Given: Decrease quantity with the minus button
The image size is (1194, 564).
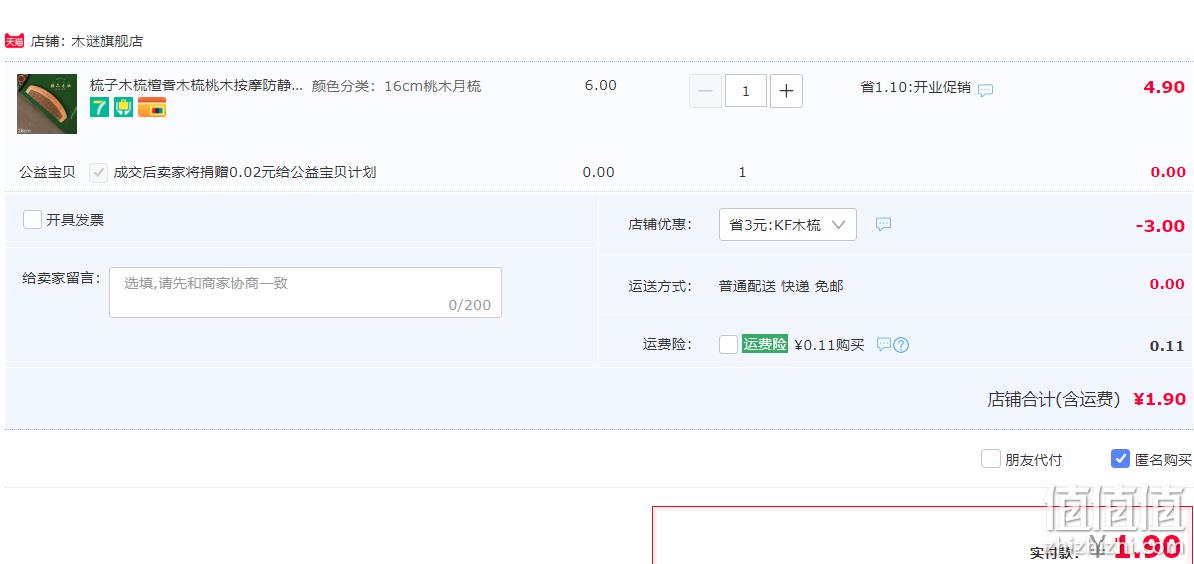Looking at the screenshot, I should (705, 91).
